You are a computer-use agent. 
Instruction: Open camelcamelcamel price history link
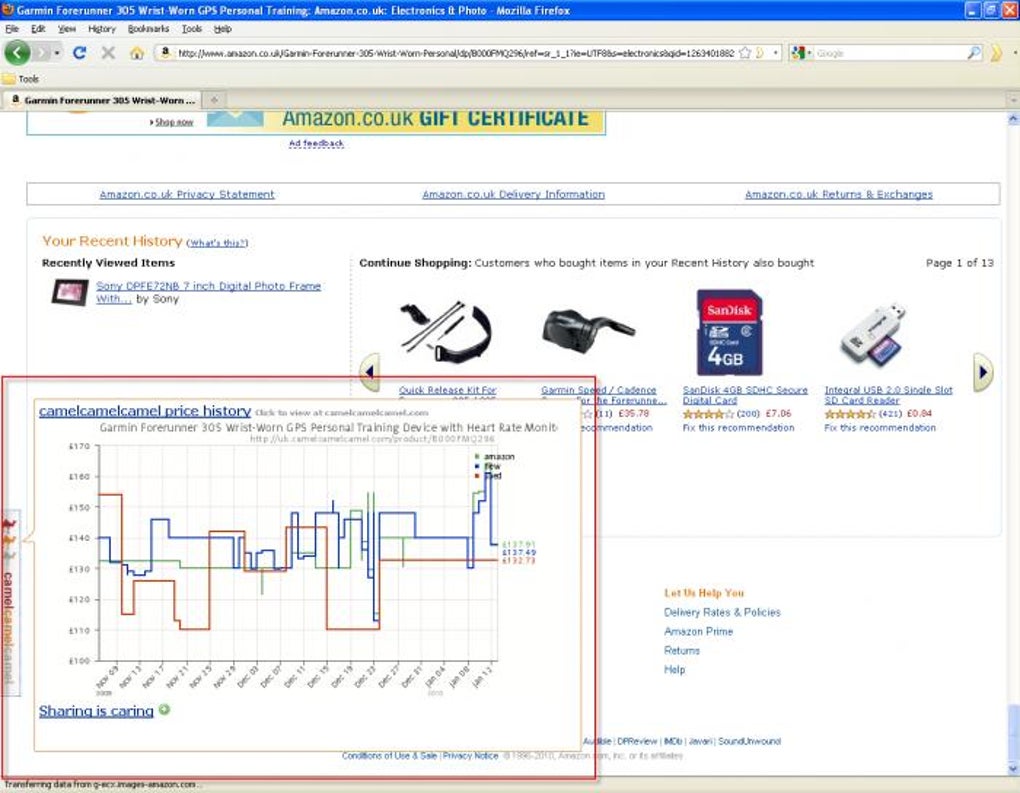point(144,411)
